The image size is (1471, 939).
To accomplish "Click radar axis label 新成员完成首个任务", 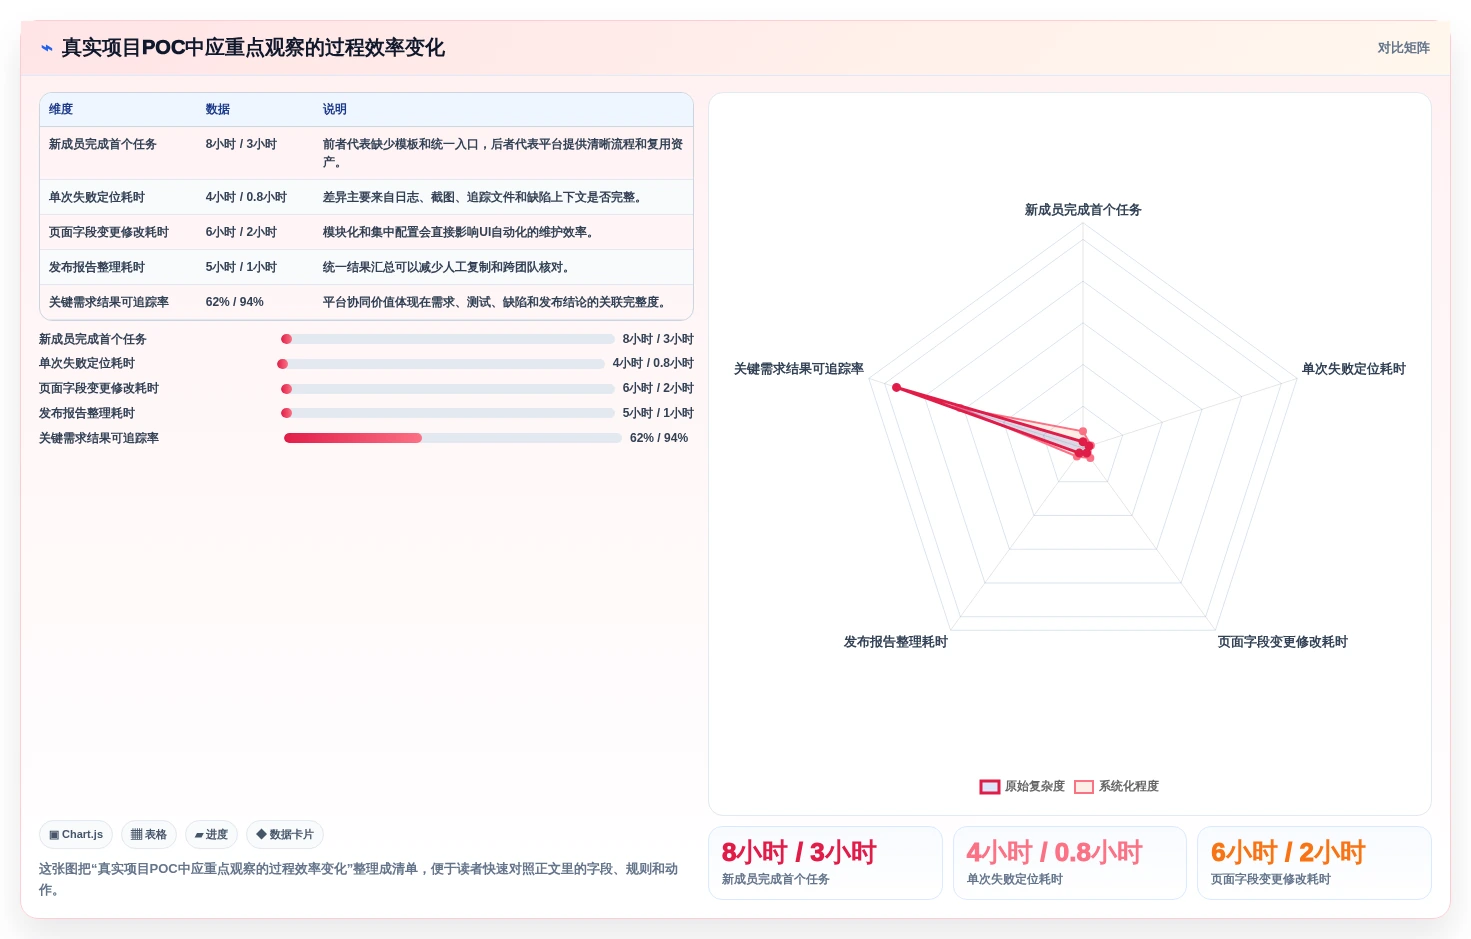I will coord(1083,210).
